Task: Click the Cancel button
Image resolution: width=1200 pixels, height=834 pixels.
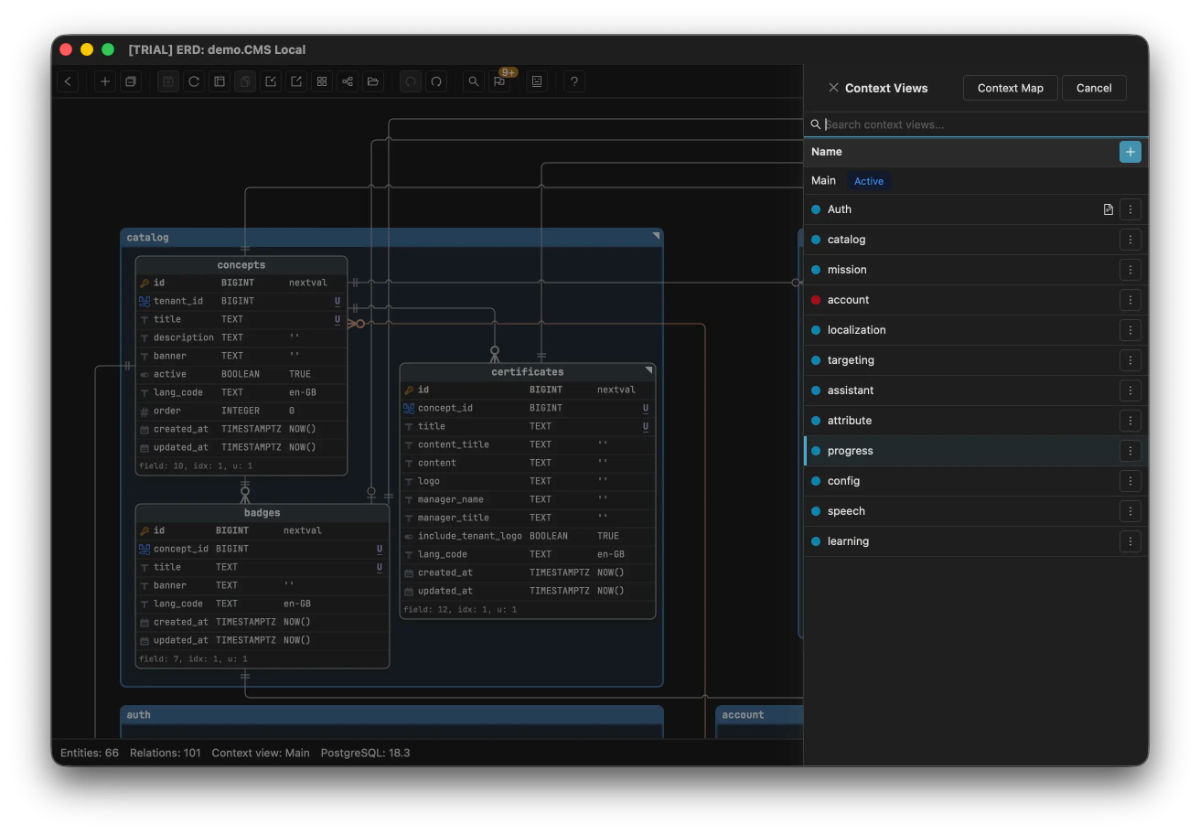Action: pyautogui.click(x=1094, y=88)
